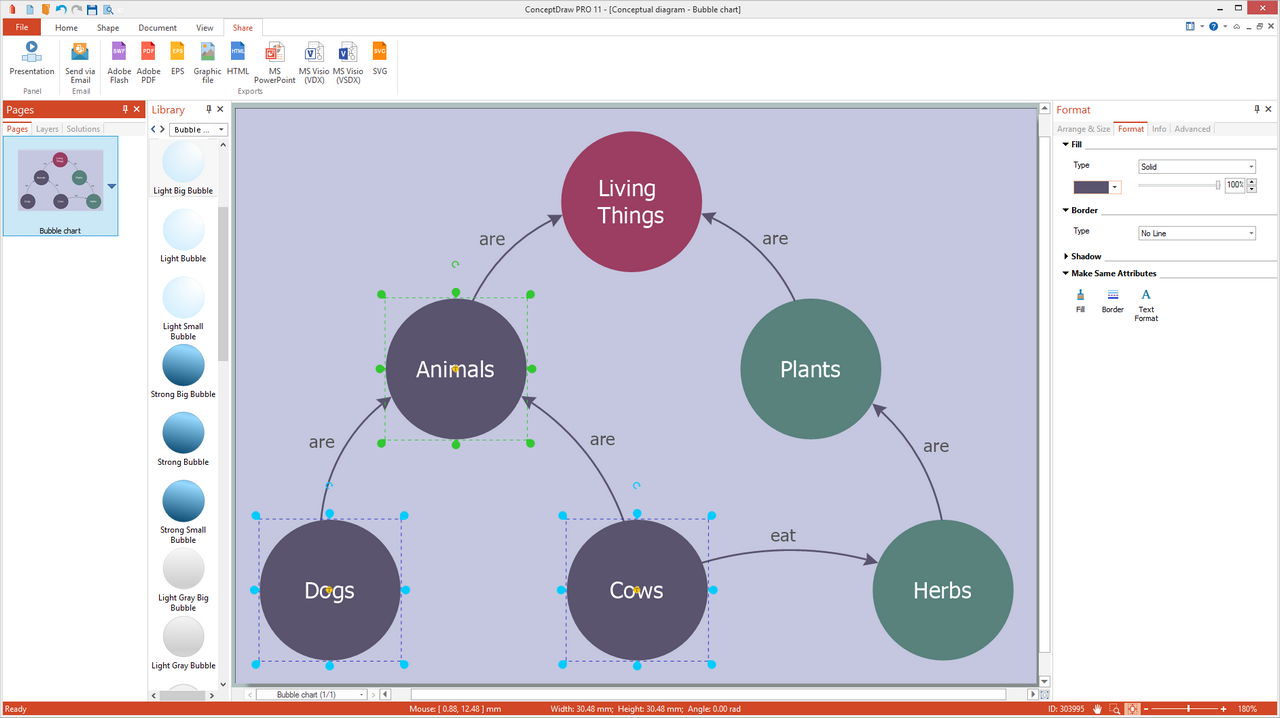The height and width of the screenshot is (718, 1280).
Task: Export diagram to Adobe Flash
Action: click(x=119, y=62)
